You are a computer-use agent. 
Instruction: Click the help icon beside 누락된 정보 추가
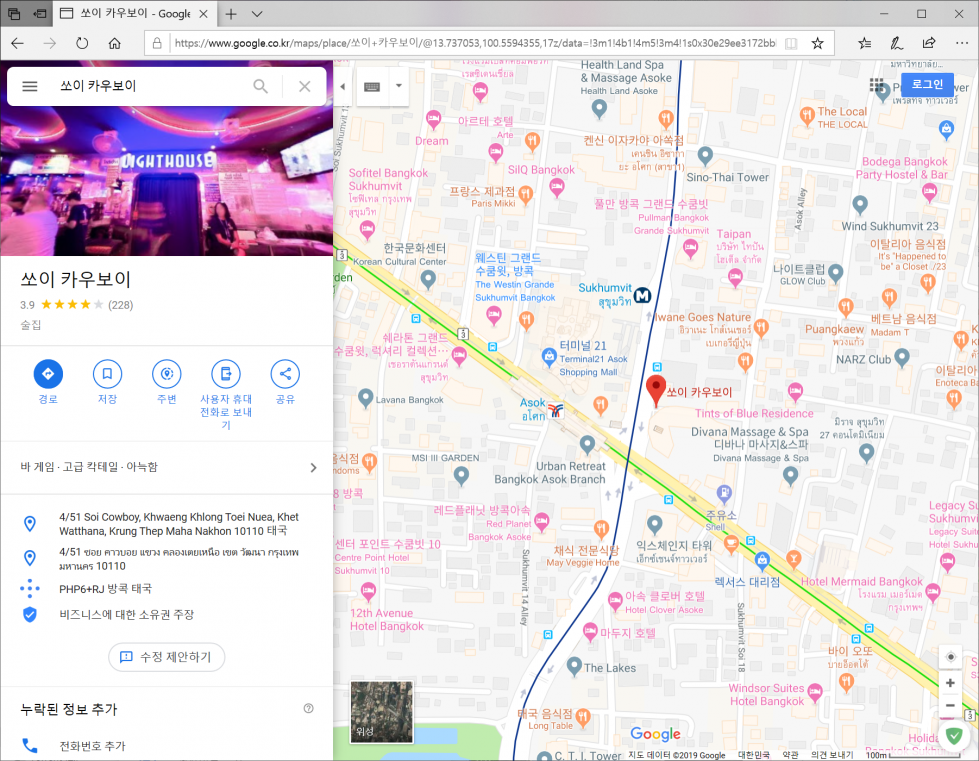308,708
